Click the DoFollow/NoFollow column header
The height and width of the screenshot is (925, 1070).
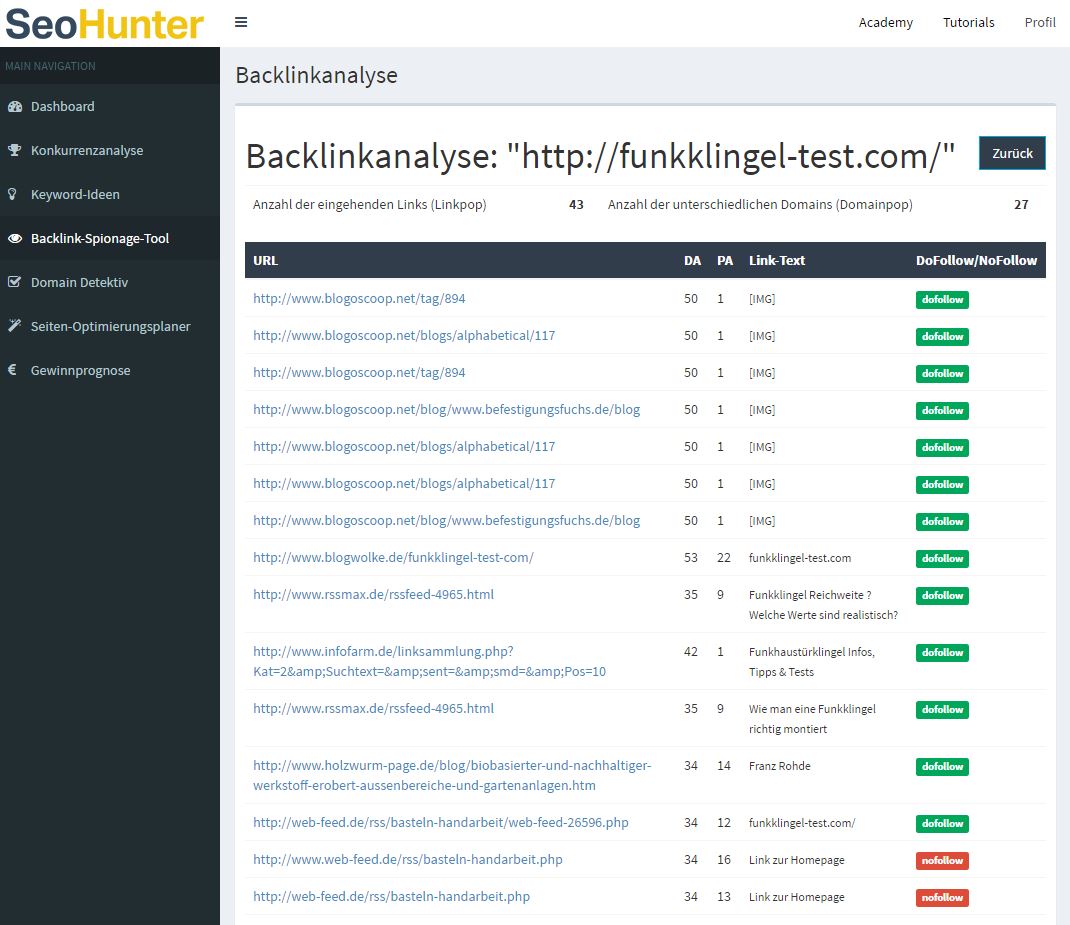[976, 260]
